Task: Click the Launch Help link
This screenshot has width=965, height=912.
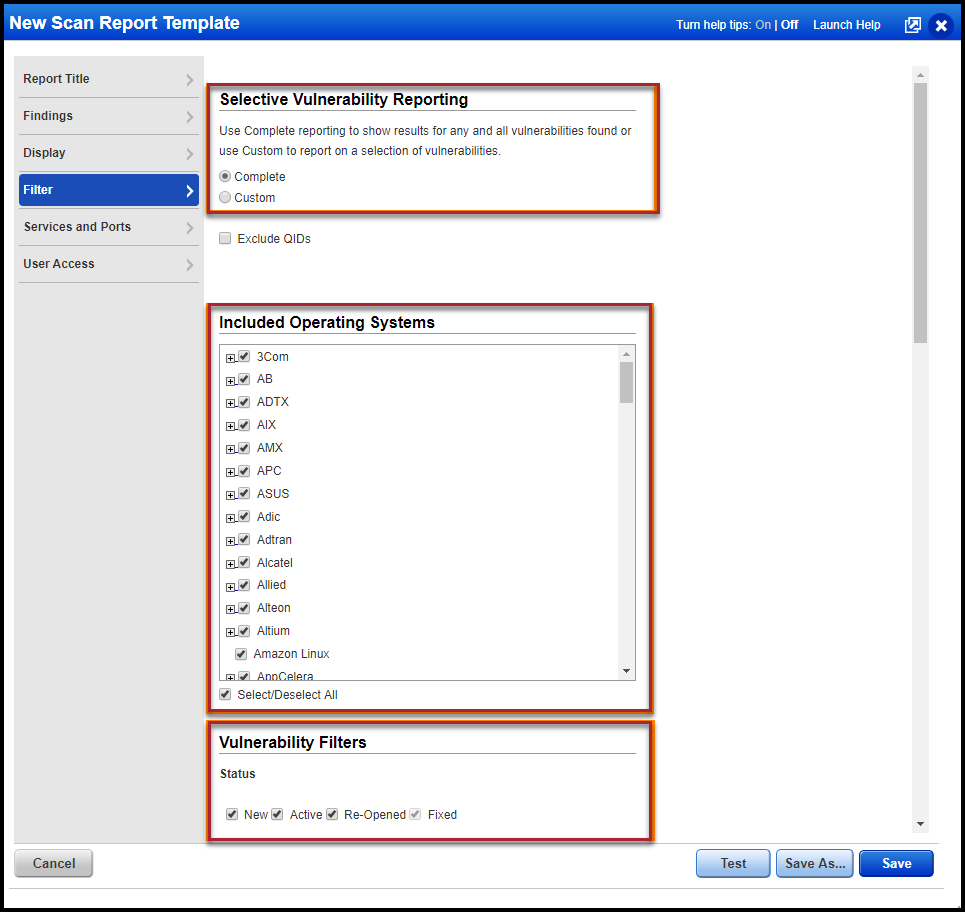Action: click(846, 24)
